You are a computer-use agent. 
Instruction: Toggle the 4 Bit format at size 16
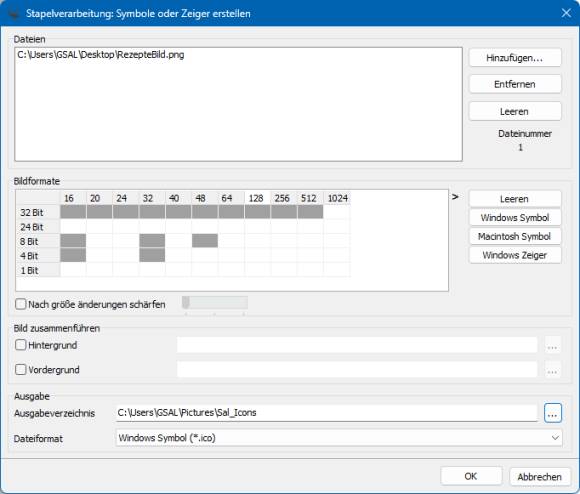click(x=73, y=256)
